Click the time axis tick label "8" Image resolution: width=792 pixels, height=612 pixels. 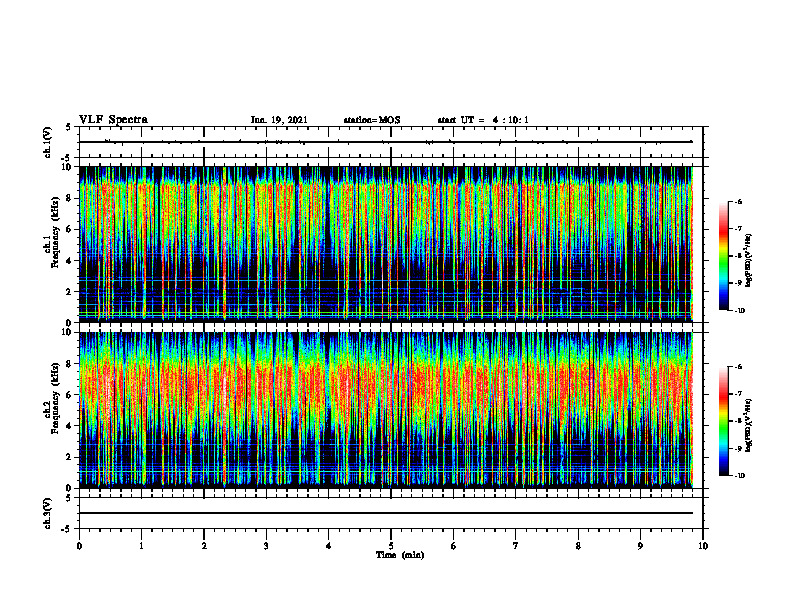click(578, 546)
